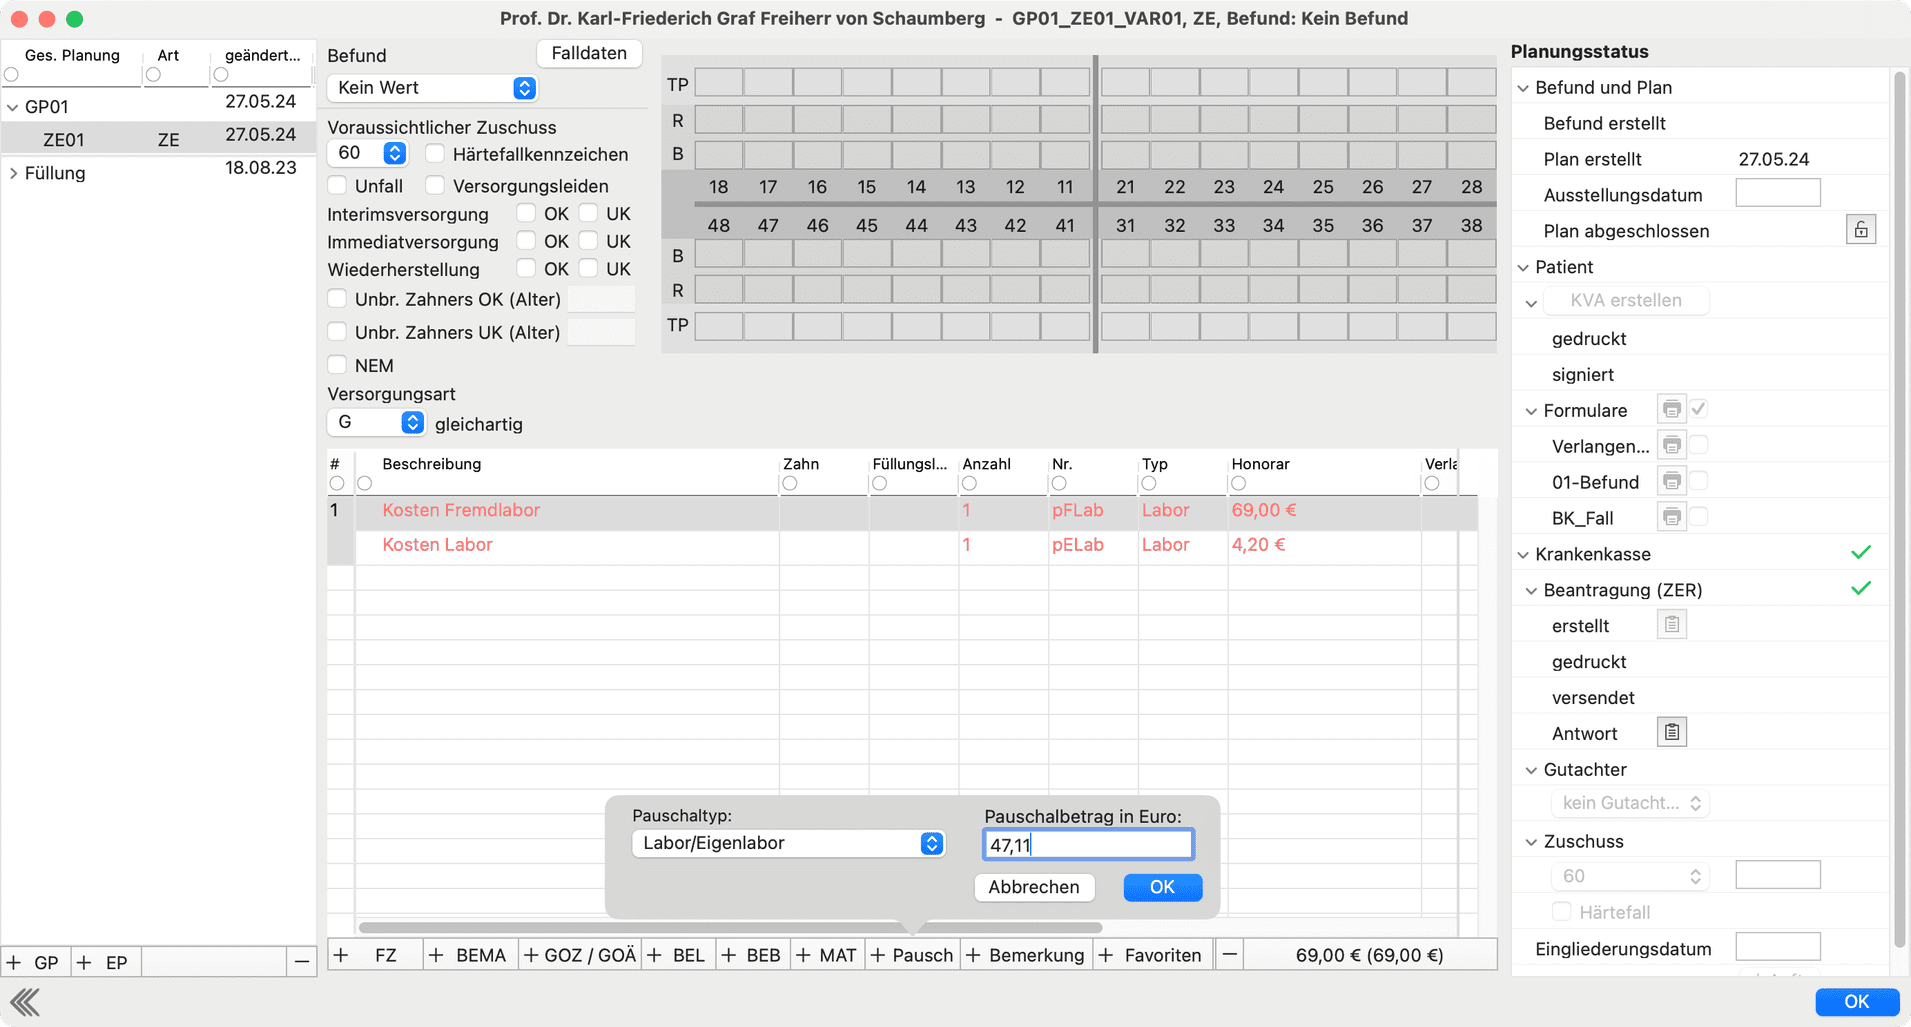This screenshot has width=1911, height=1027.
Task: Click the minus button under the planning list
Action: (301, 962)
